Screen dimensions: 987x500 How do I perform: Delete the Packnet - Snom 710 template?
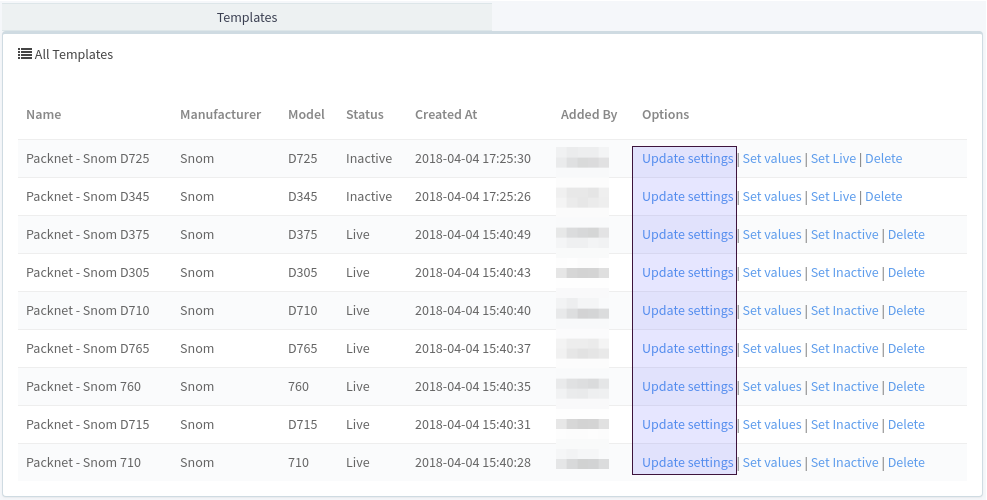coord(906,462)
